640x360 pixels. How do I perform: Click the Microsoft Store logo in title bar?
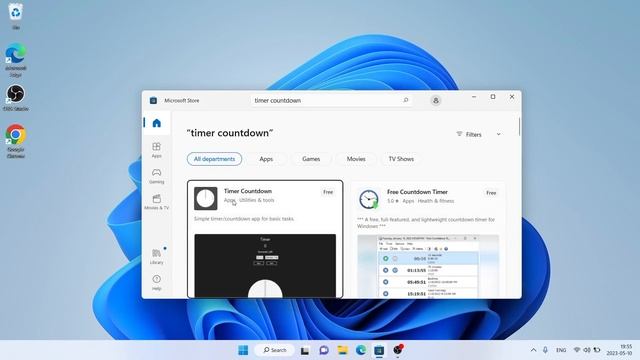pos(153,100)
